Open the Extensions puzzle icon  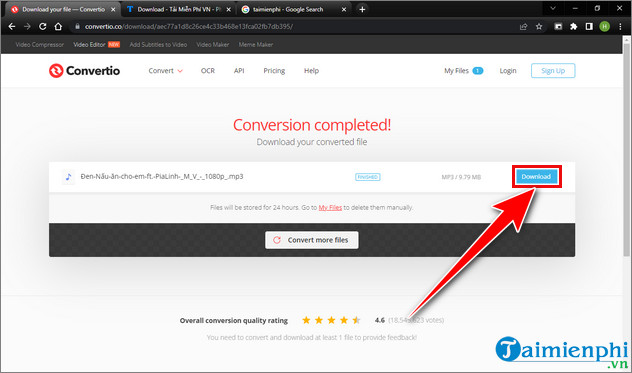574,27
